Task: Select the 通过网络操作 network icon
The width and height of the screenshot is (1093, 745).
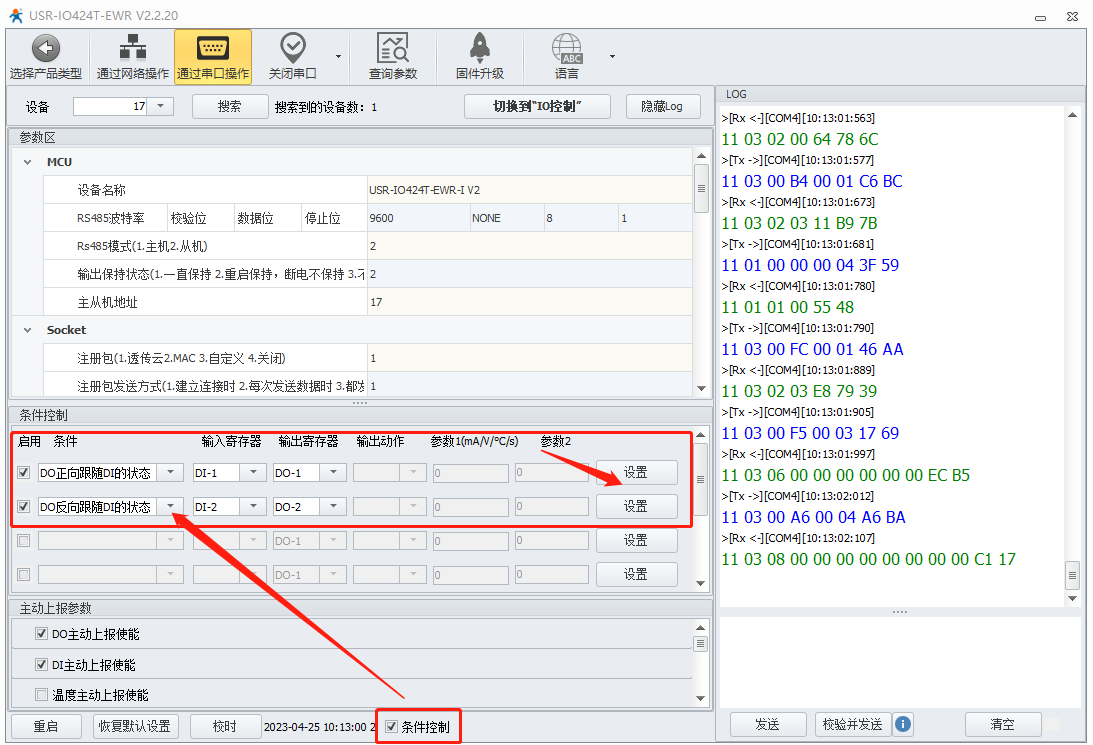Action: coord(132,48)
